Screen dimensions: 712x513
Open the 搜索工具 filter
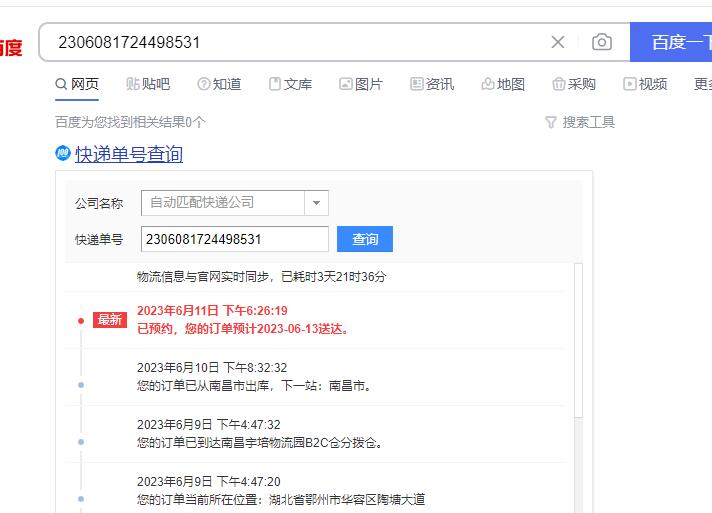[580, 122]
